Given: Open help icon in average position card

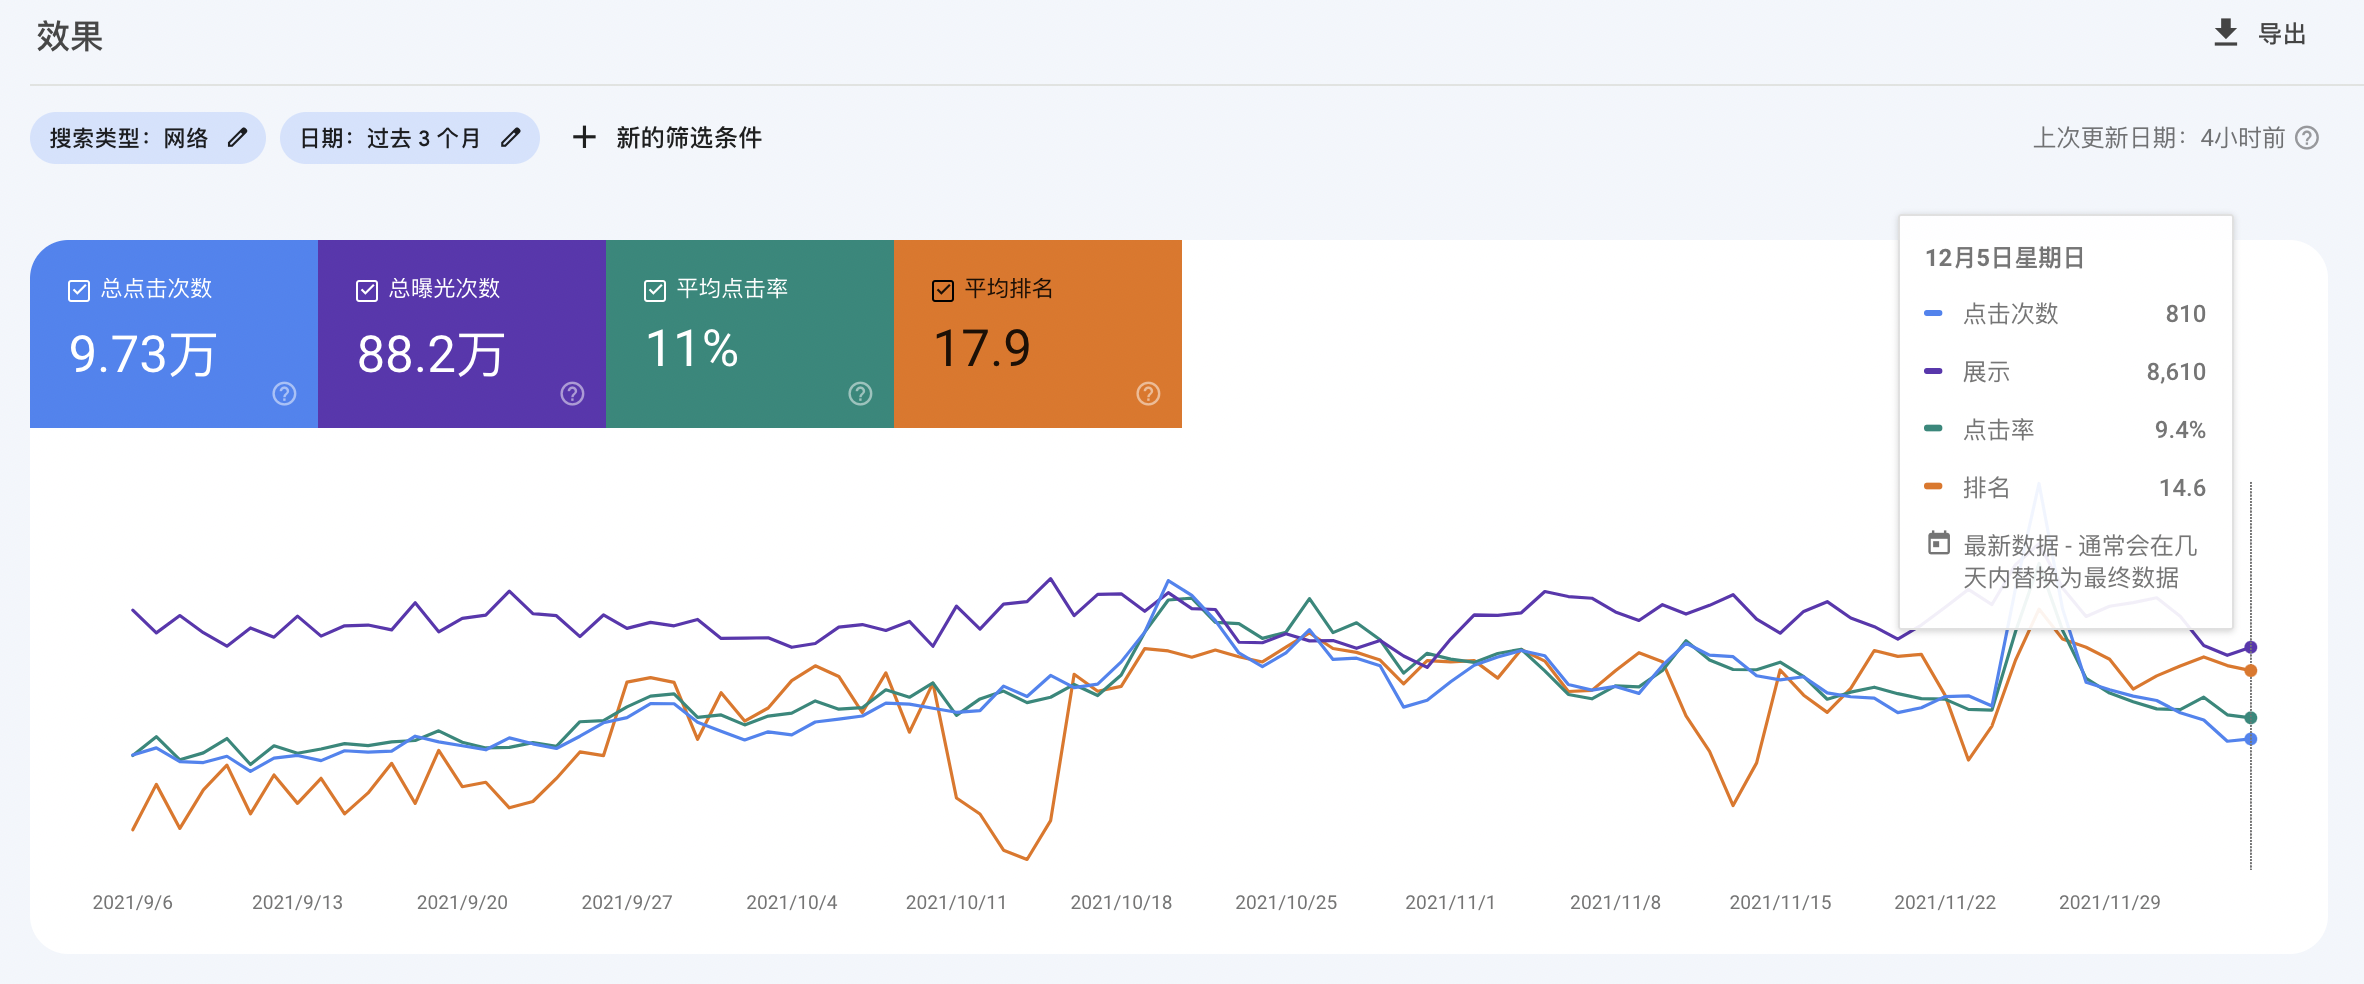Looking at the screenshot, I should [x=1149, y=394].
